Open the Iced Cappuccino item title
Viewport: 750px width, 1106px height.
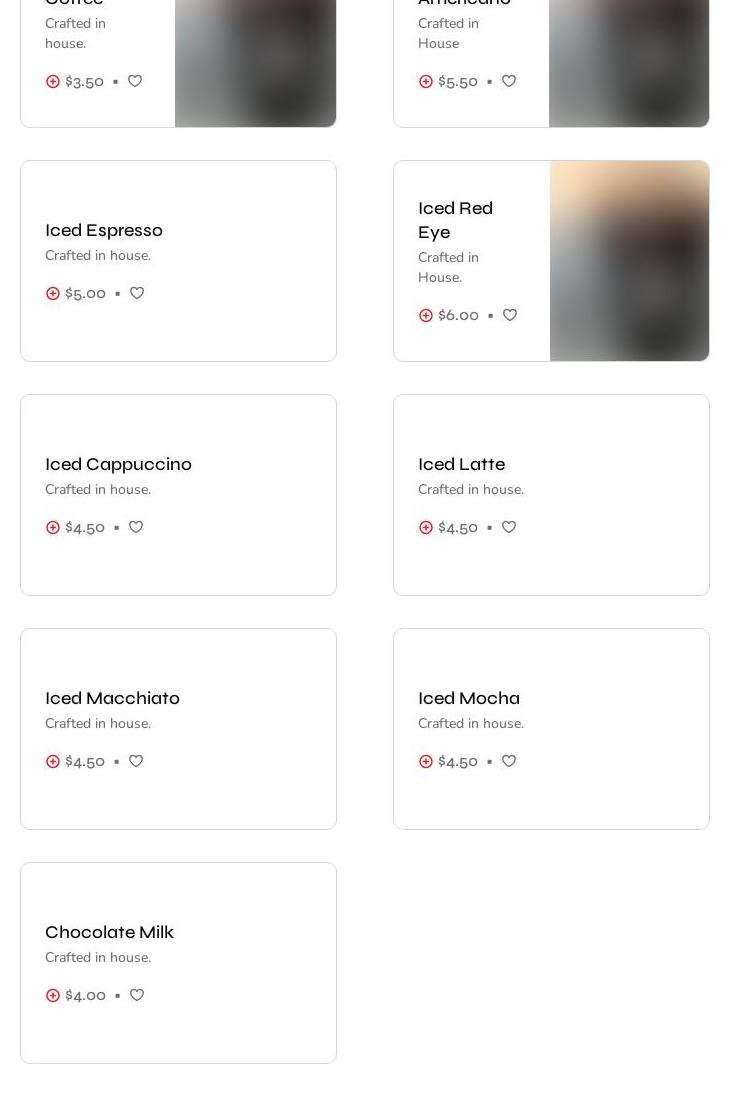click(x=118, y=464)
